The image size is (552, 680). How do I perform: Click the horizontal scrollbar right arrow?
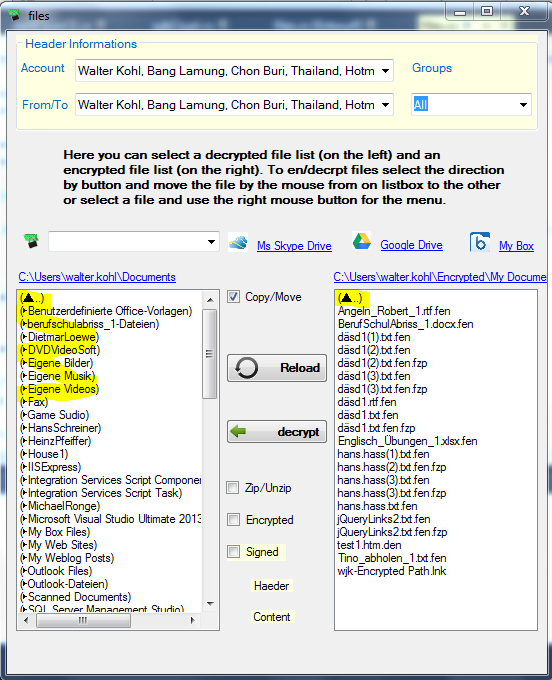[193, 621]
